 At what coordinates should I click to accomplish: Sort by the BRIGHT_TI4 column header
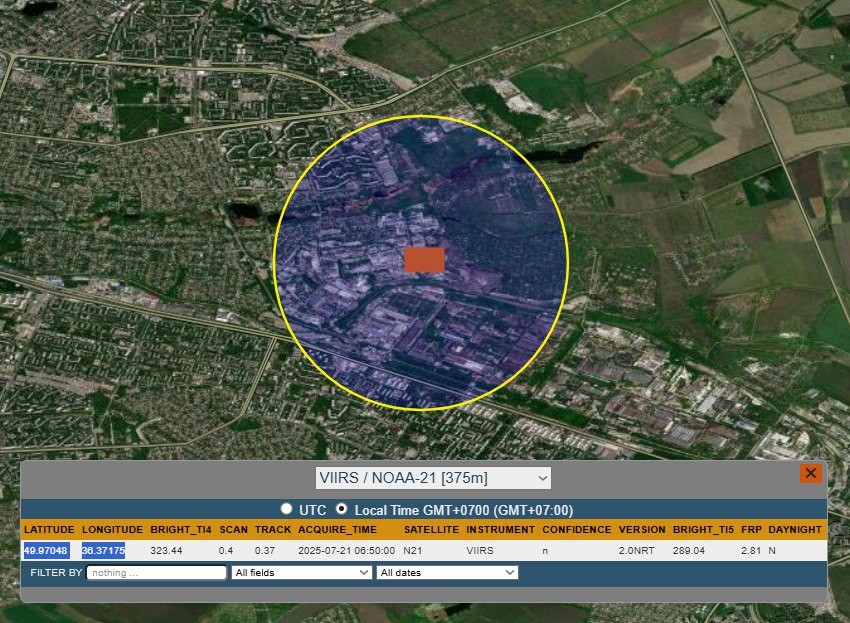[181, 530]
